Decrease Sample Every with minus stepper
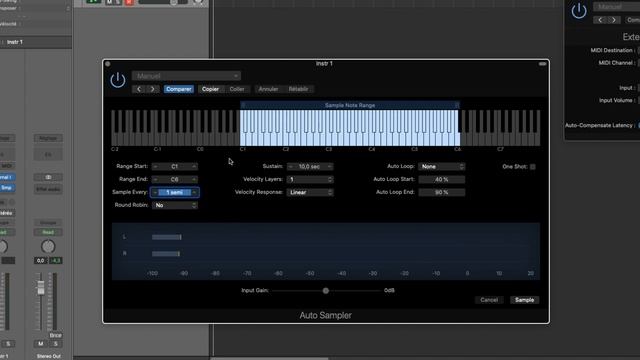This screenshot has width=640, height=360. 155,192
